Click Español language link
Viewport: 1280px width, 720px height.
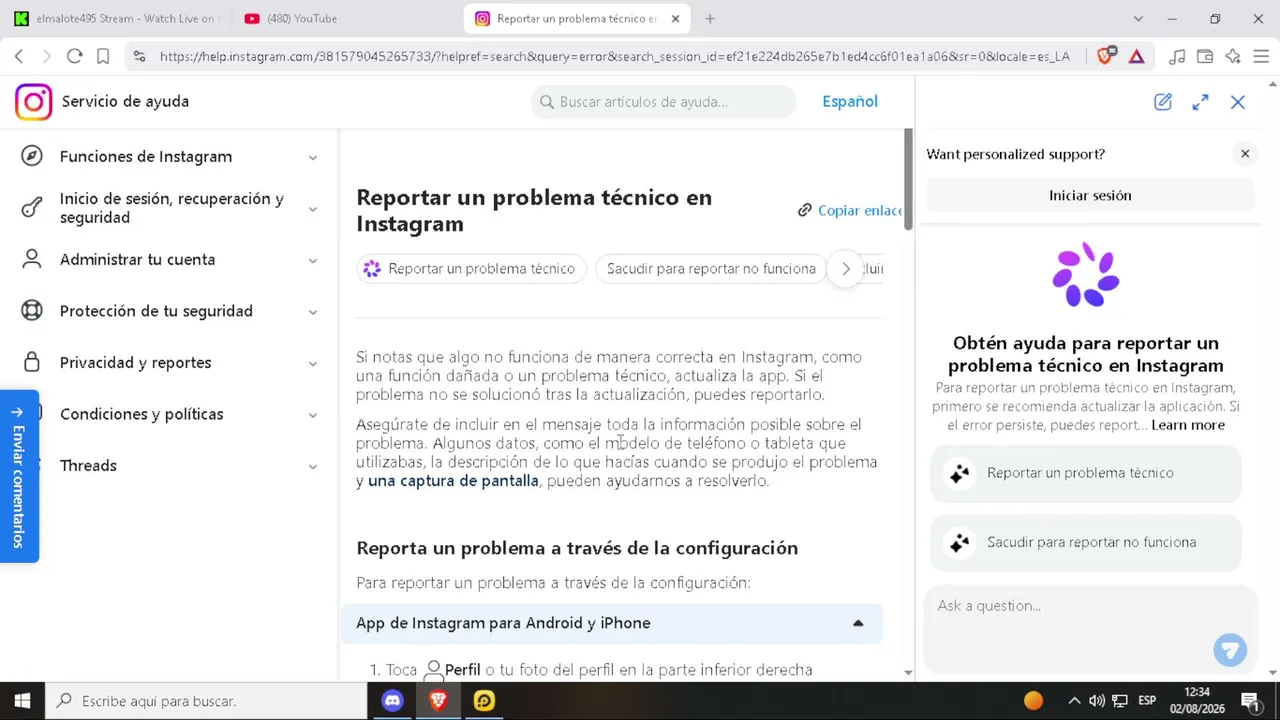point(850,102)
